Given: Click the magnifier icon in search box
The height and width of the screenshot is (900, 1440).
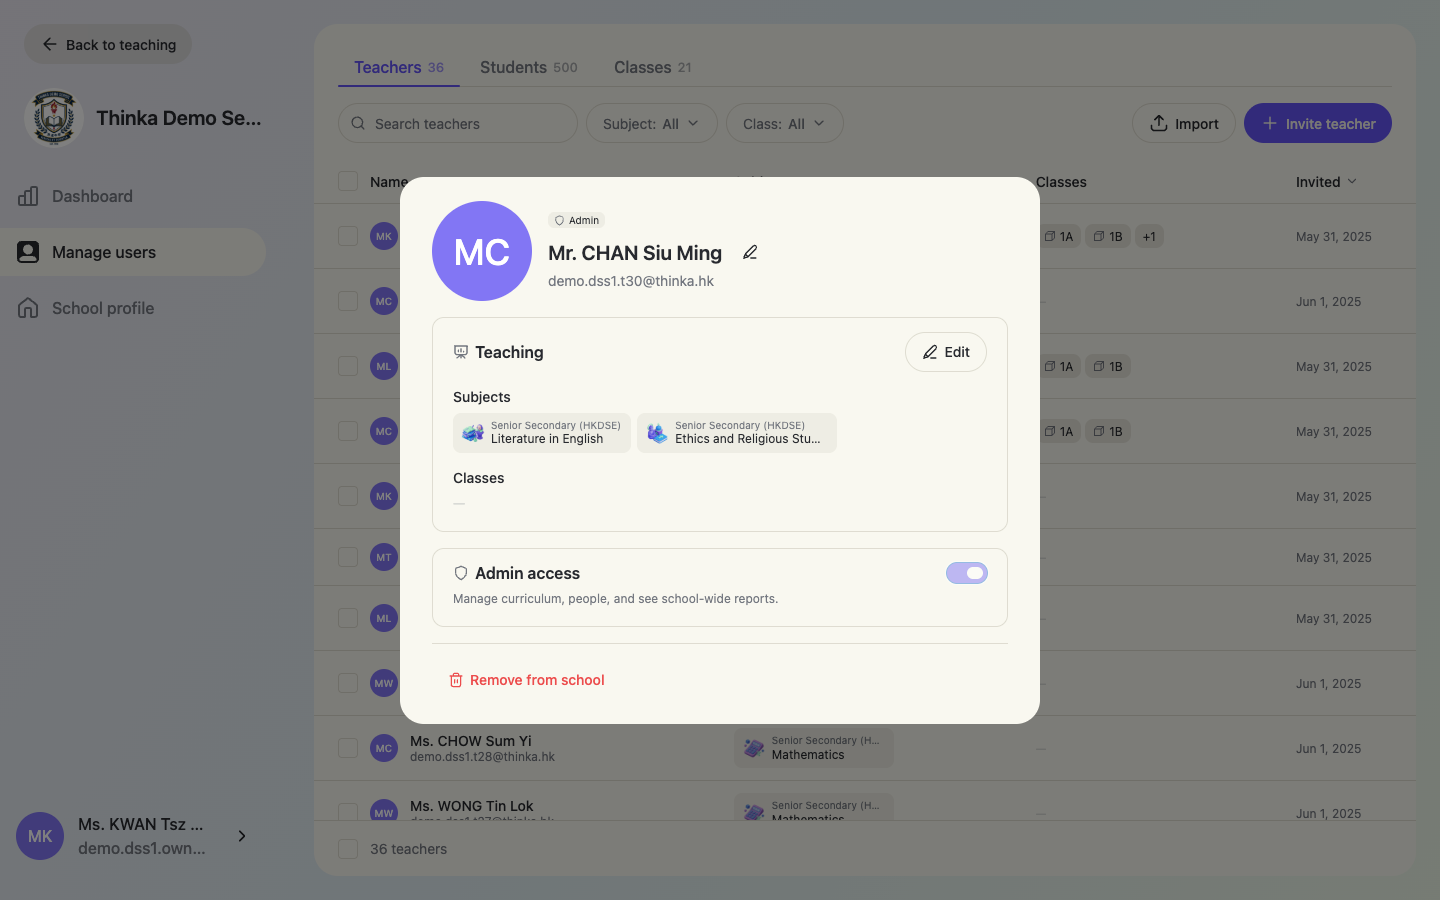Looking at the screenshot, I should coord(358,123).
